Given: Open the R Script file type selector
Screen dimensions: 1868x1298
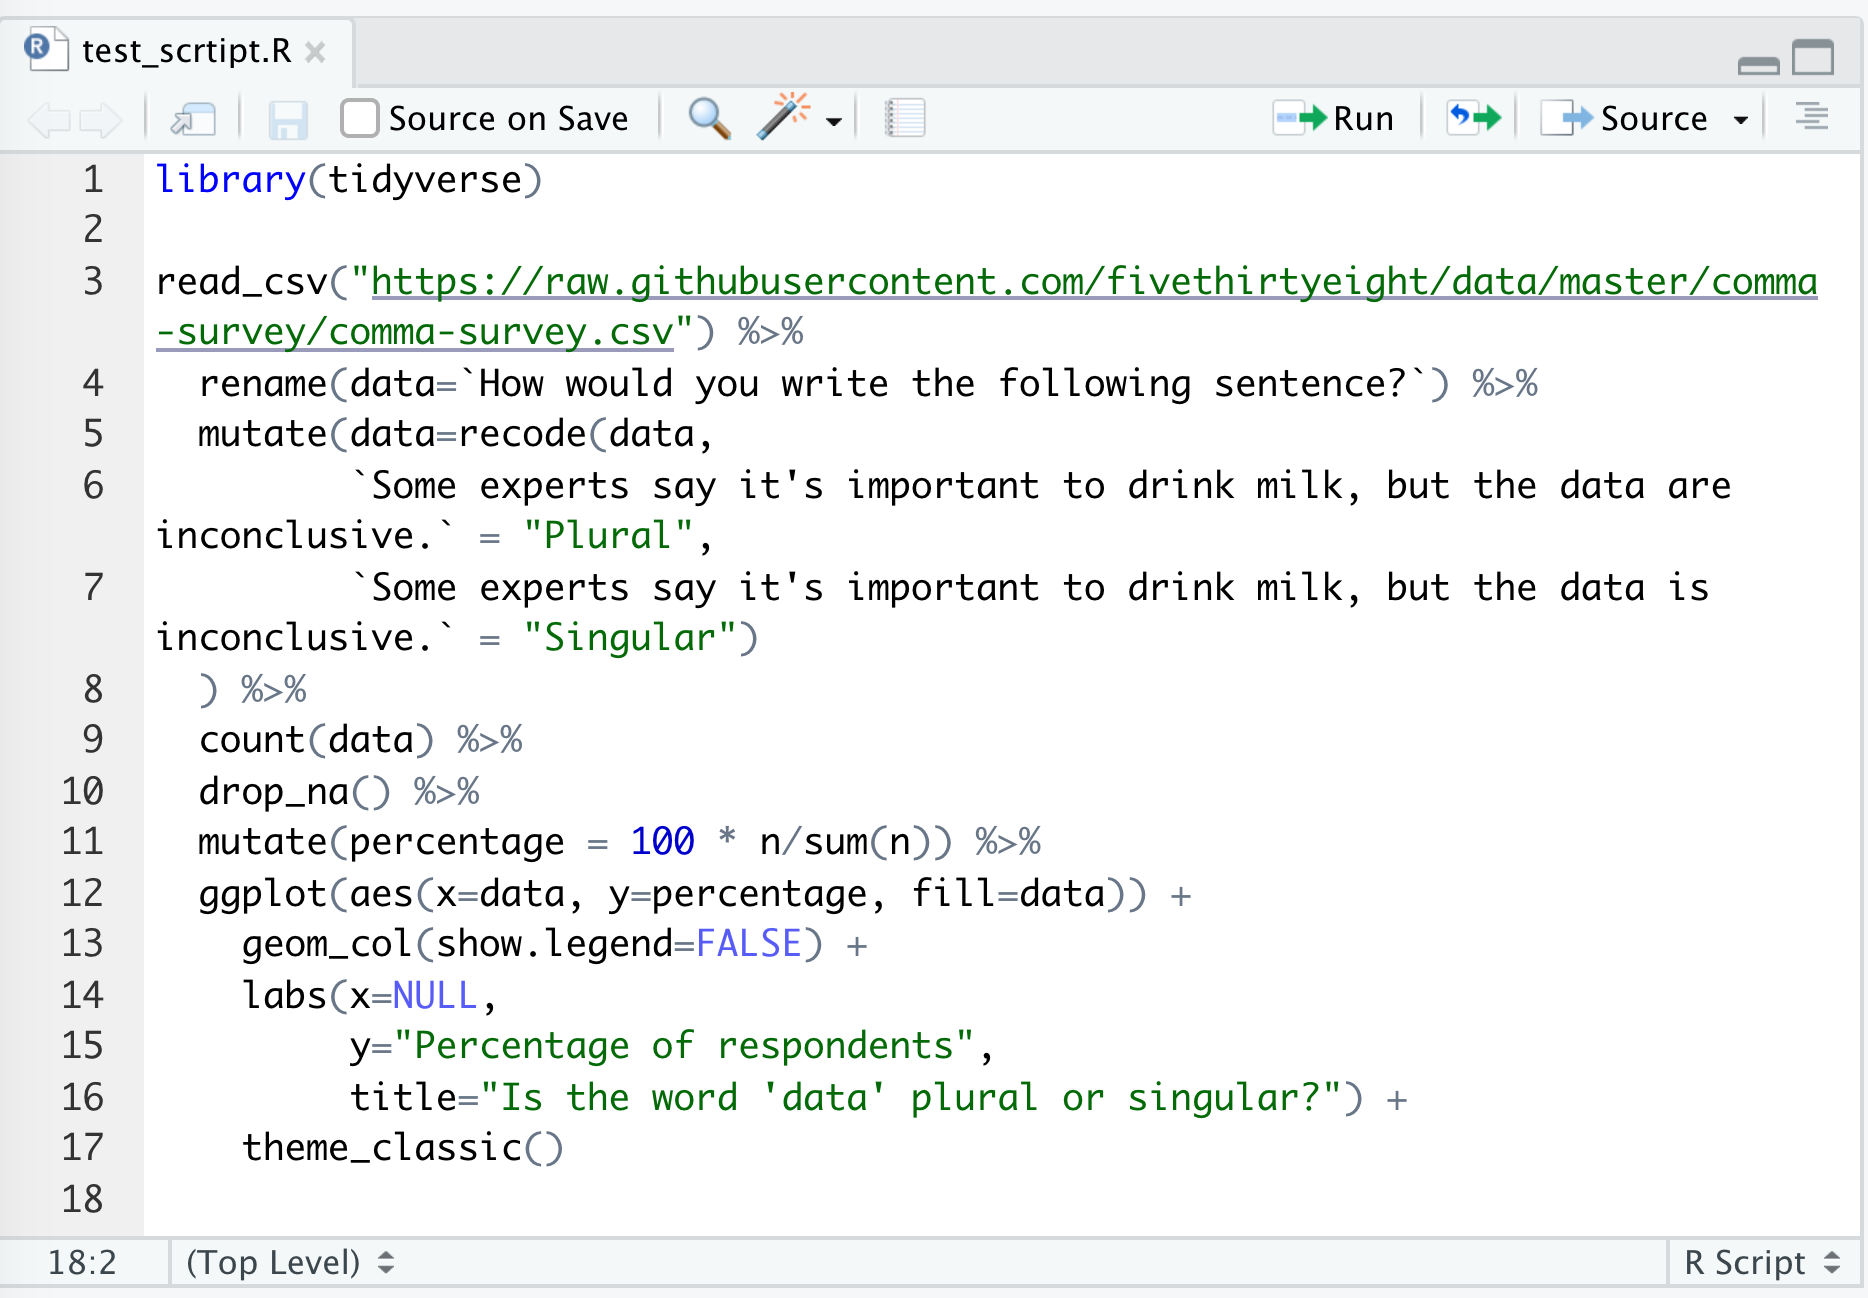Looking at the screenshot, I should tap(1762, 1262).
